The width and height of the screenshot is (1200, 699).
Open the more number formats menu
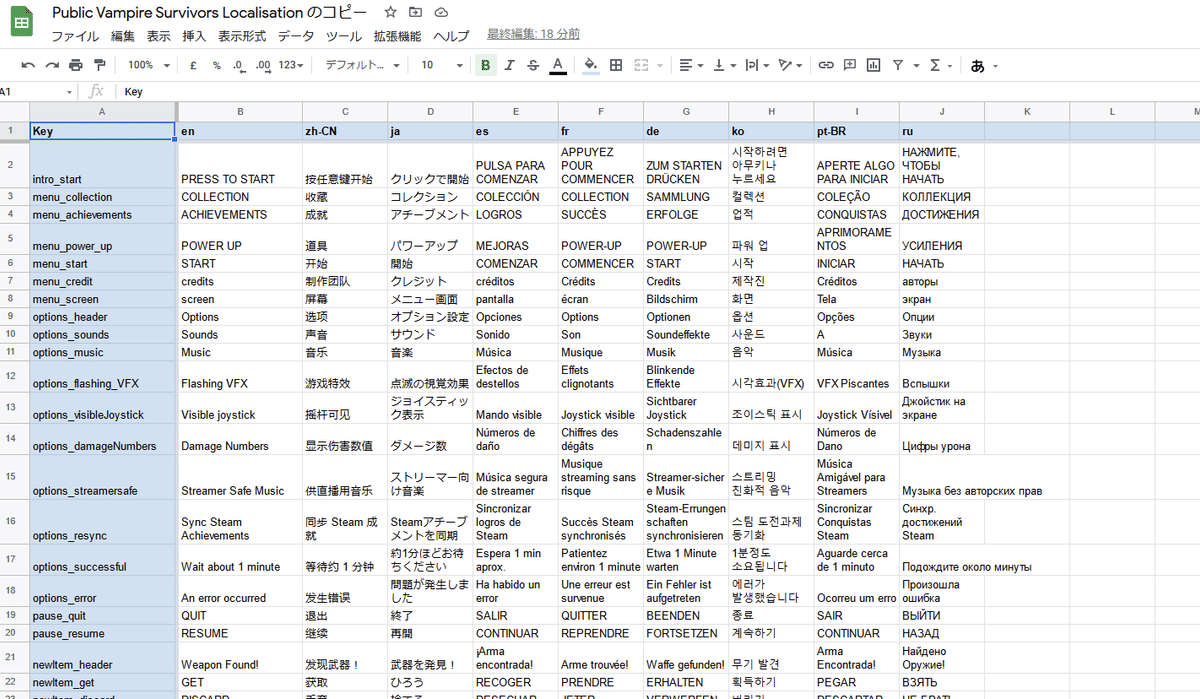point(291,65)
